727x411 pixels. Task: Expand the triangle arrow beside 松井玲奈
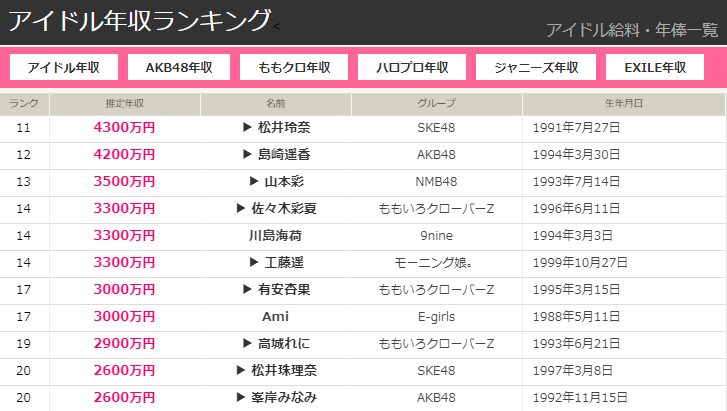[247, 127]
